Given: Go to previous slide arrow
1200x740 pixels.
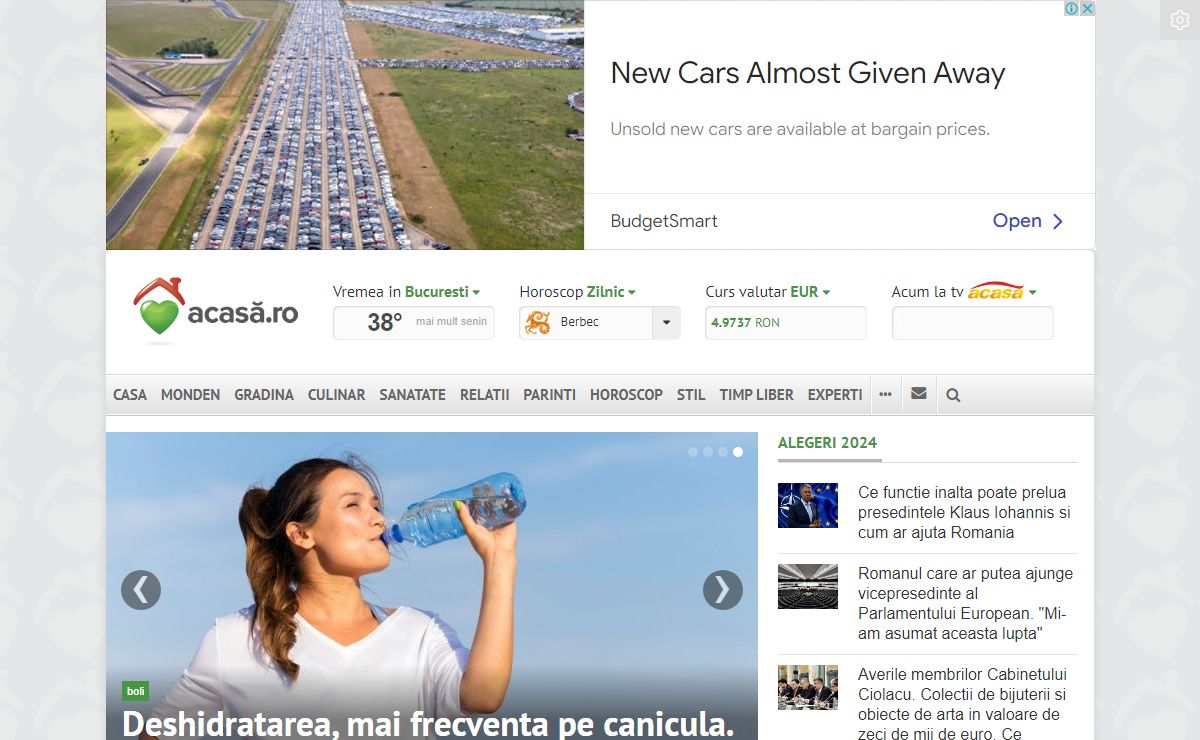Looking at the screenshot, I should 141,590.
